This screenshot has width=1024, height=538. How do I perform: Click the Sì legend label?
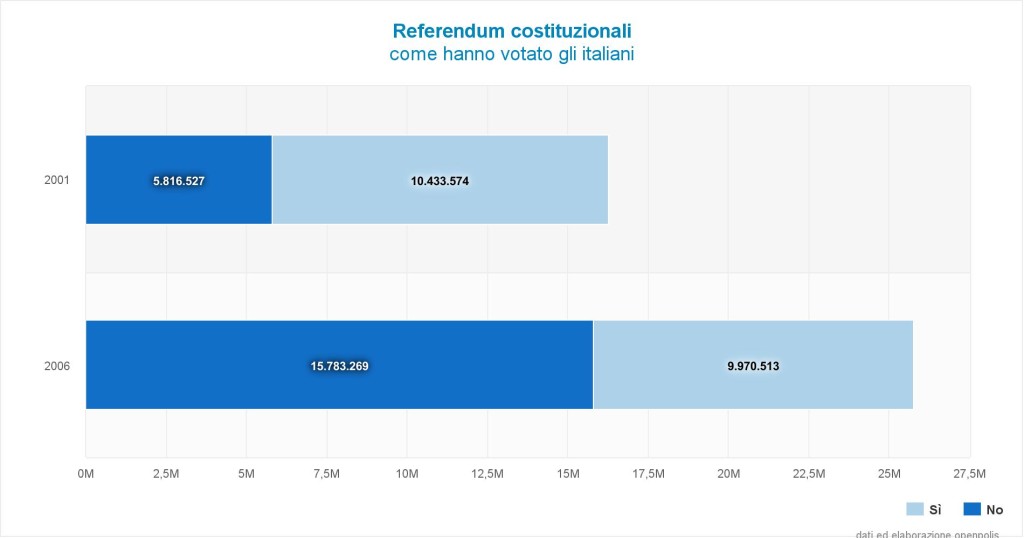click(935, 510)
